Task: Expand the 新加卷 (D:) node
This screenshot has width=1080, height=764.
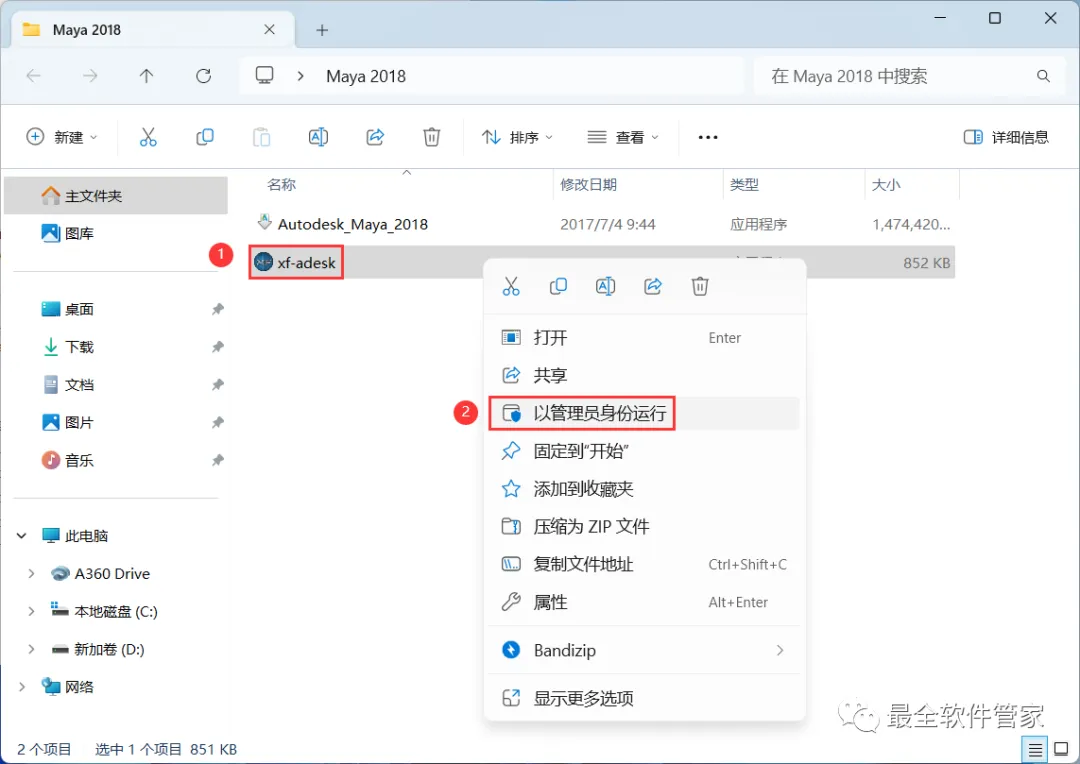Action: (x=31, y=649)
